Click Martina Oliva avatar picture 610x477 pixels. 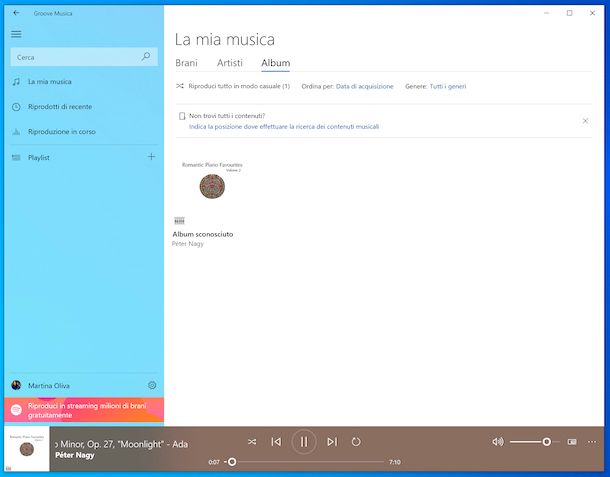click(16, 385)
